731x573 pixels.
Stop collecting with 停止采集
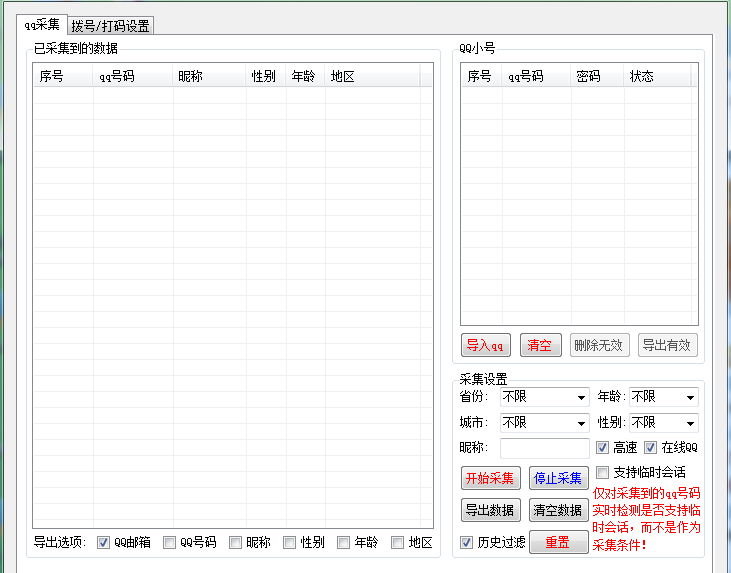558,478
